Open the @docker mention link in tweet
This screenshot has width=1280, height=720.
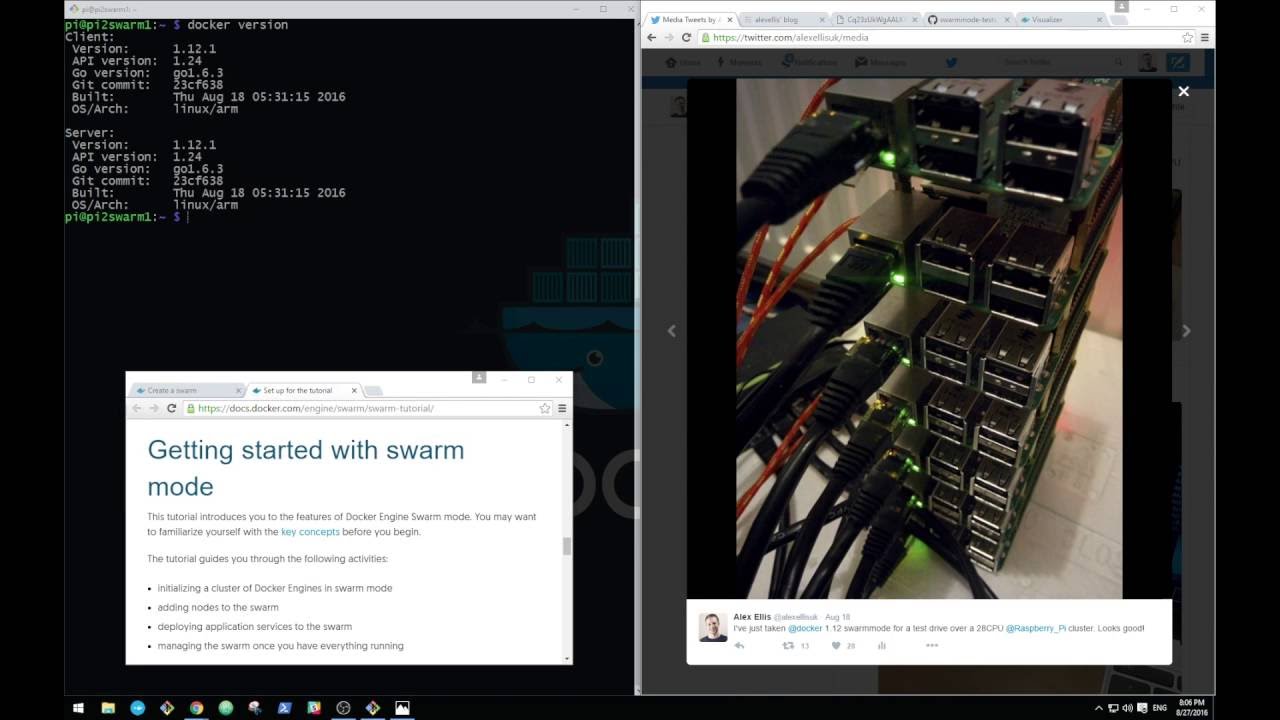(805, 629)
